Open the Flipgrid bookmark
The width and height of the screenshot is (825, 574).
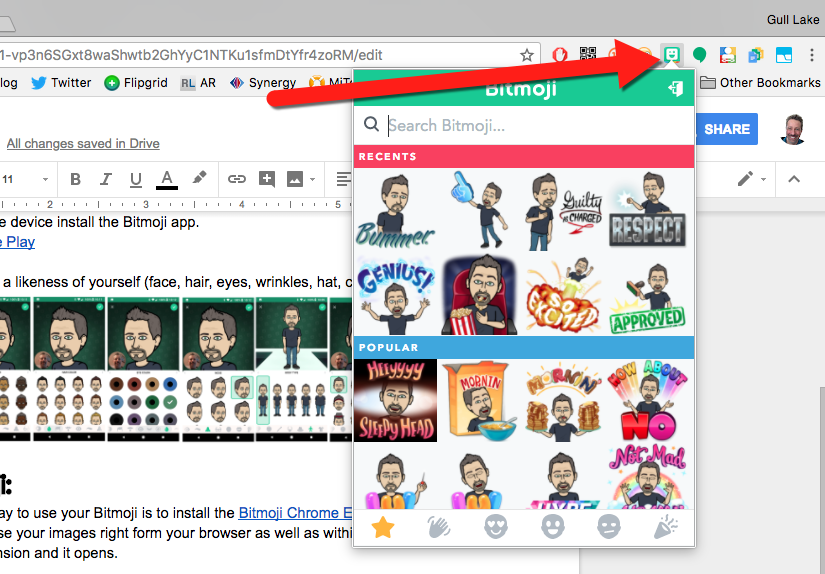point(136,83)
